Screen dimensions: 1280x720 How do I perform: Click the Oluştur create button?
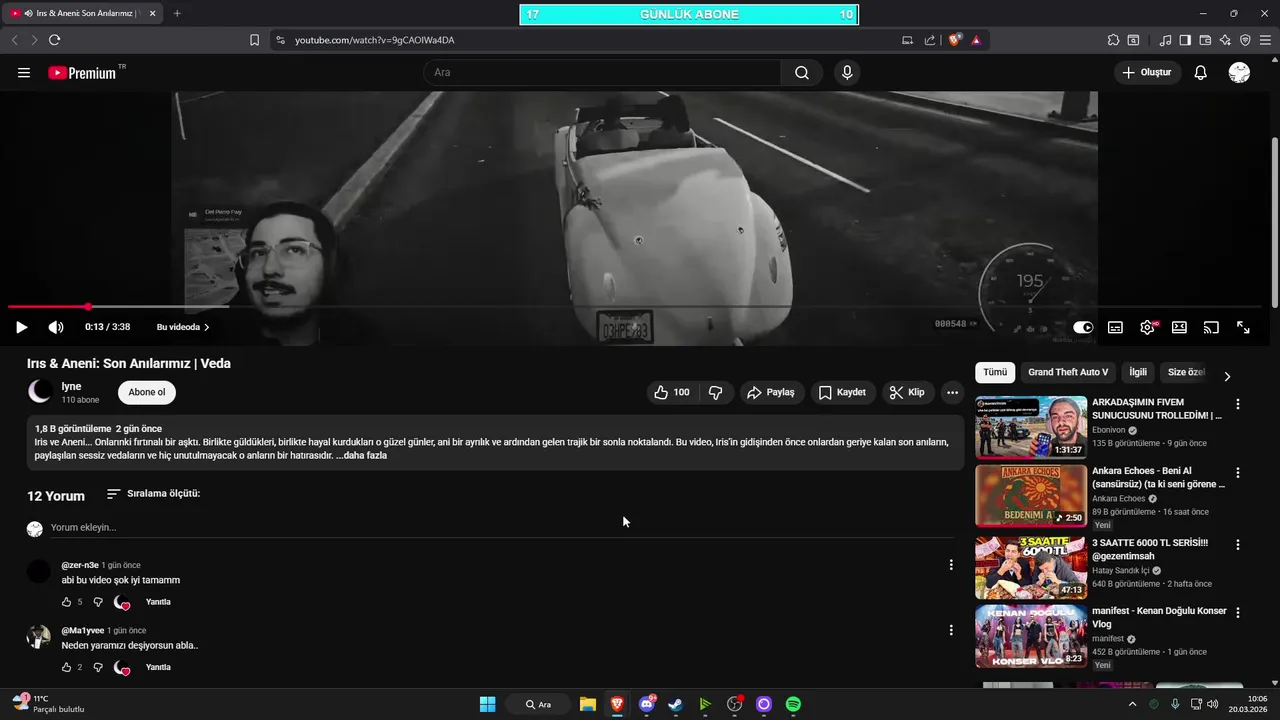point(1147,73)
